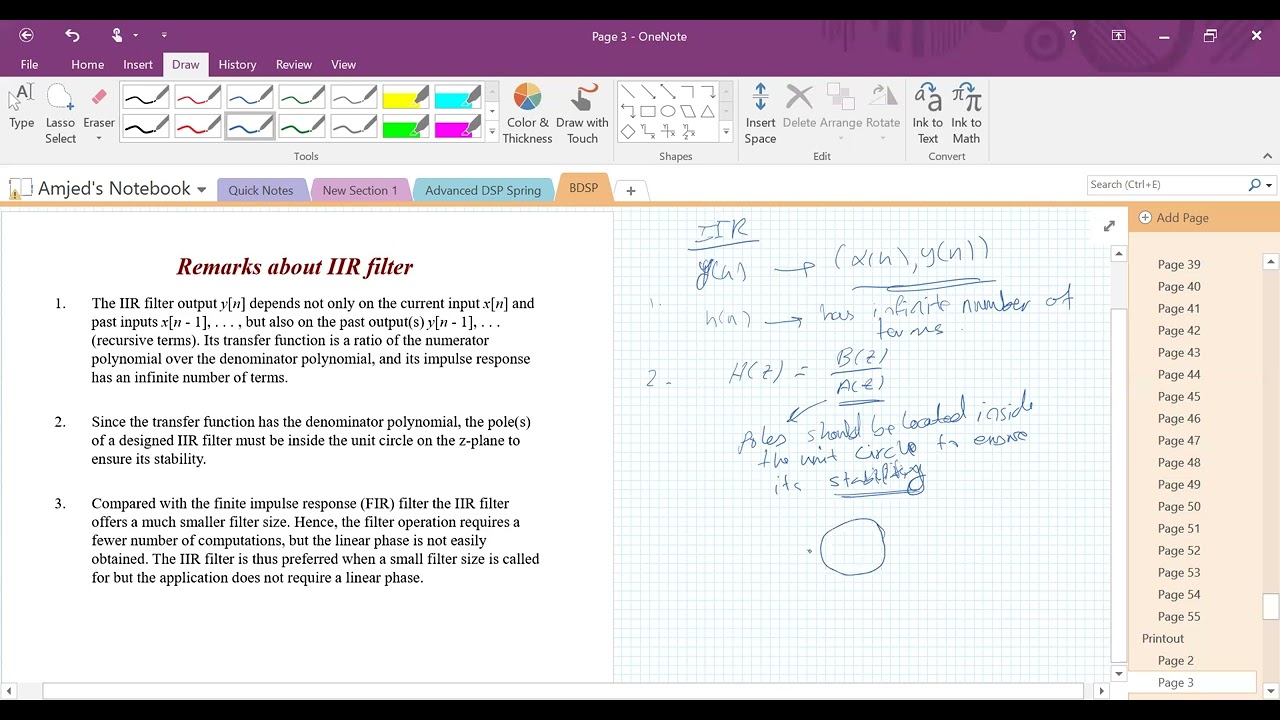The width and height of the screenshot is (1280, 720).
Task: Select the cyan highlighter
Action: click(458, 96)
